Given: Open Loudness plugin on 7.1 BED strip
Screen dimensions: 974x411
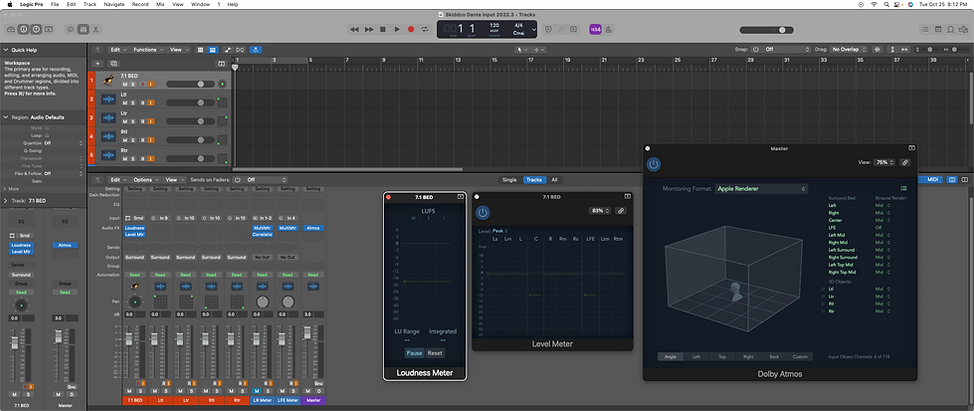Looking at the screenshot, I should coord(134,228).
